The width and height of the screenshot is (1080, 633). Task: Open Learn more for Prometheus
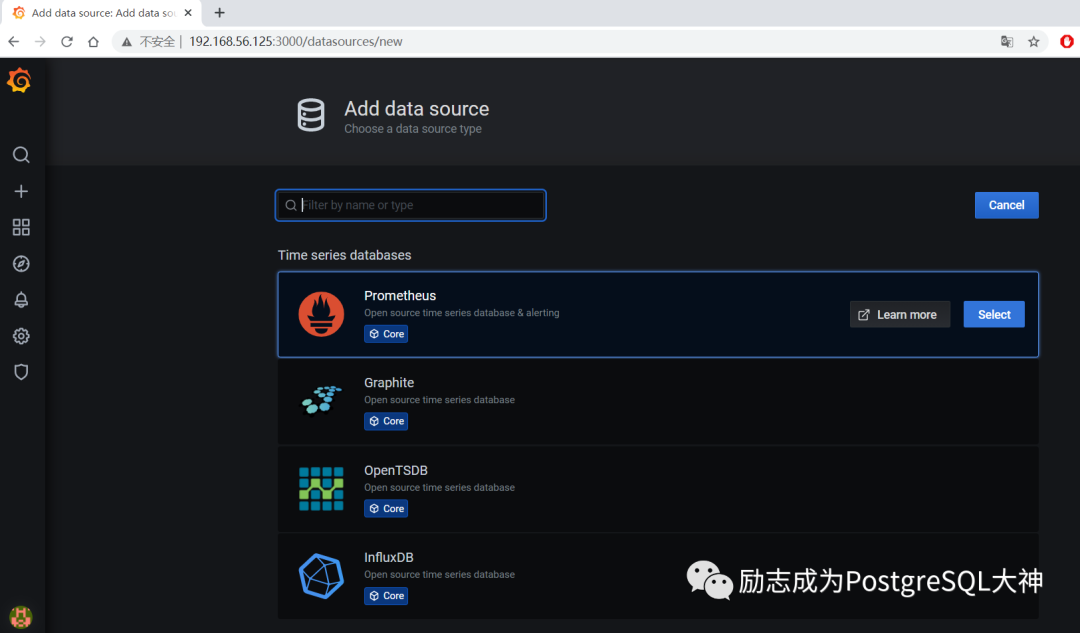pyautogui.click(x=900, y=314)
